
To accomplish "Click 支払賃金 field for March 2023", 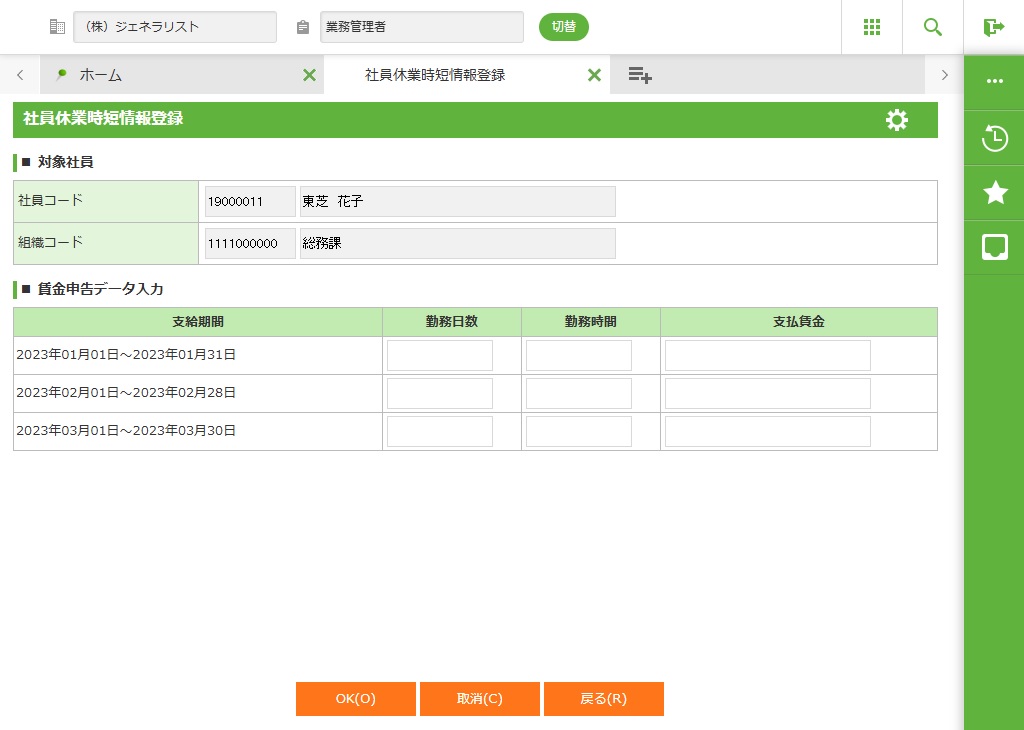I will [x=767, y=431].
